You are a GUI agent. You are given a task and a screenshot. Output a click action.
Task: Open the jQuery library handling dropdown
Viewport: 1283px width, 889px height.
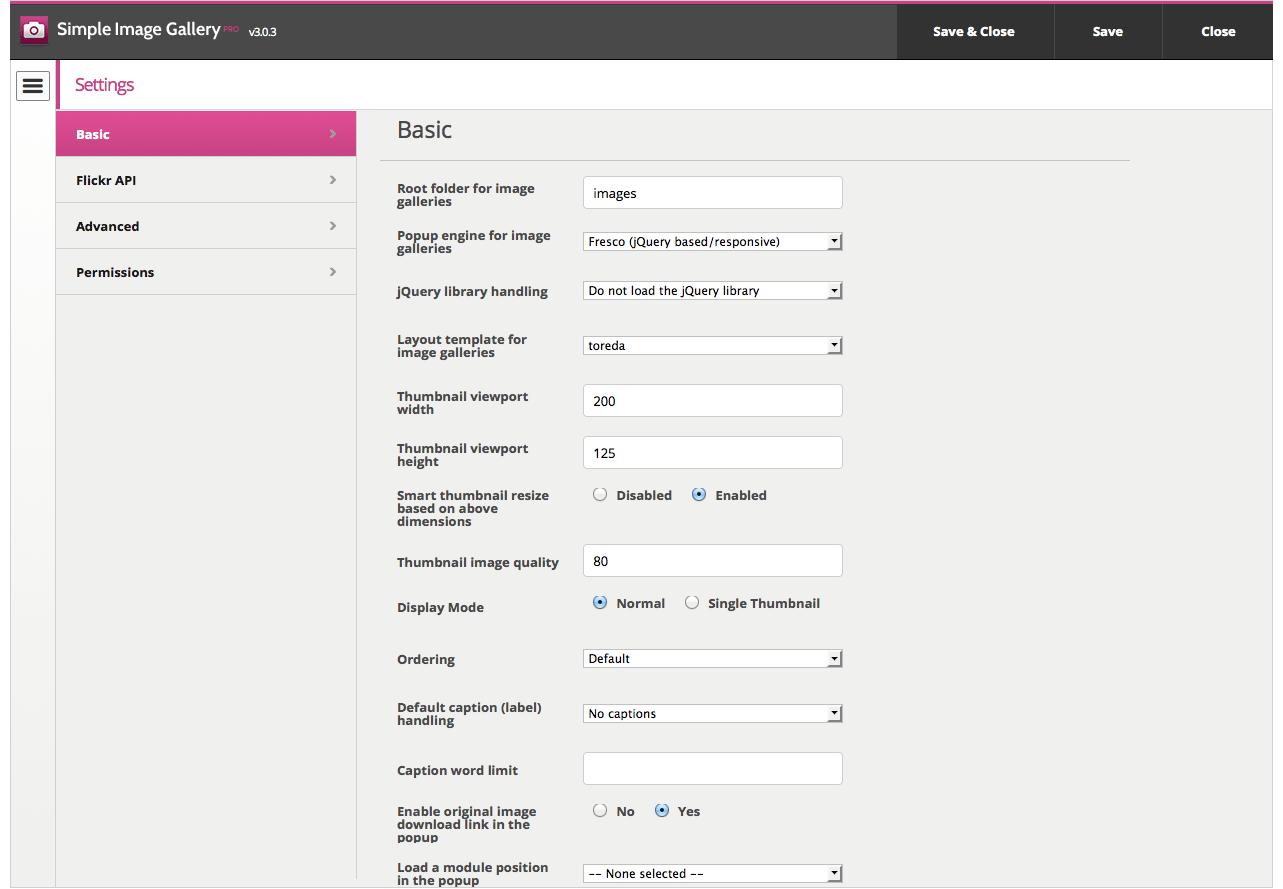[x=713, y=291]
